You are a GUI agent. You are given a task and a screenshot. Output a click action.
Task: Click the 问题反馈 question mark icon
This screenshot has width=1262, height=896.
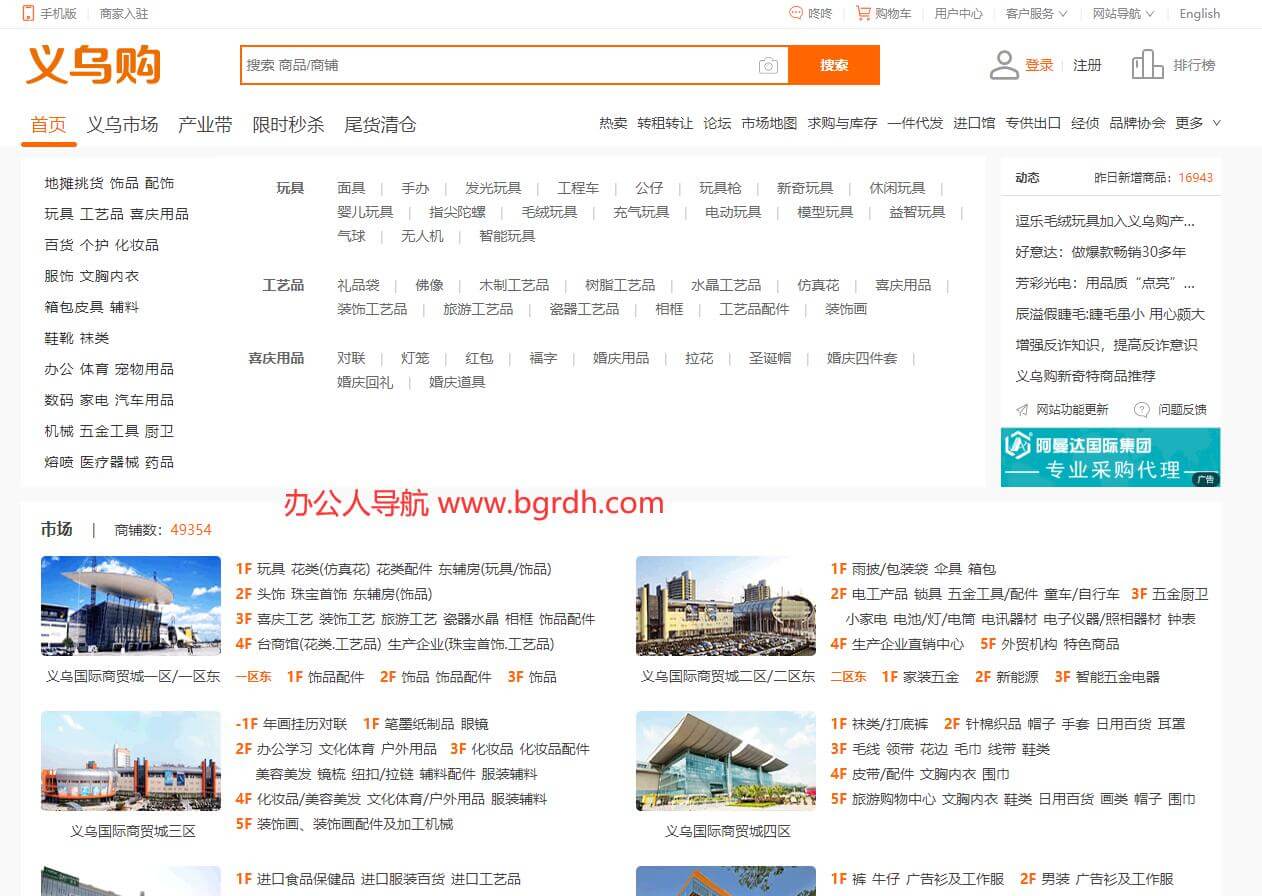pos(1141,409)
